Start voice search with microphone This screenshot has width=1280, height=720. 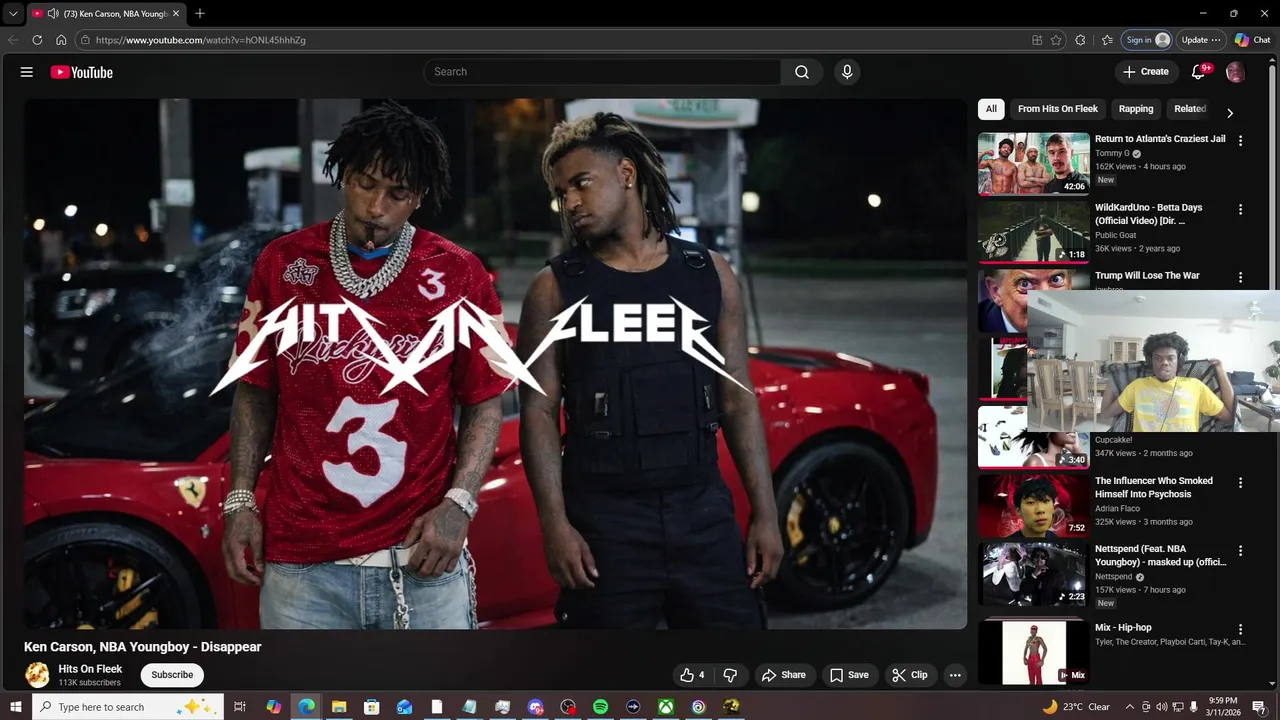[847, 72]
